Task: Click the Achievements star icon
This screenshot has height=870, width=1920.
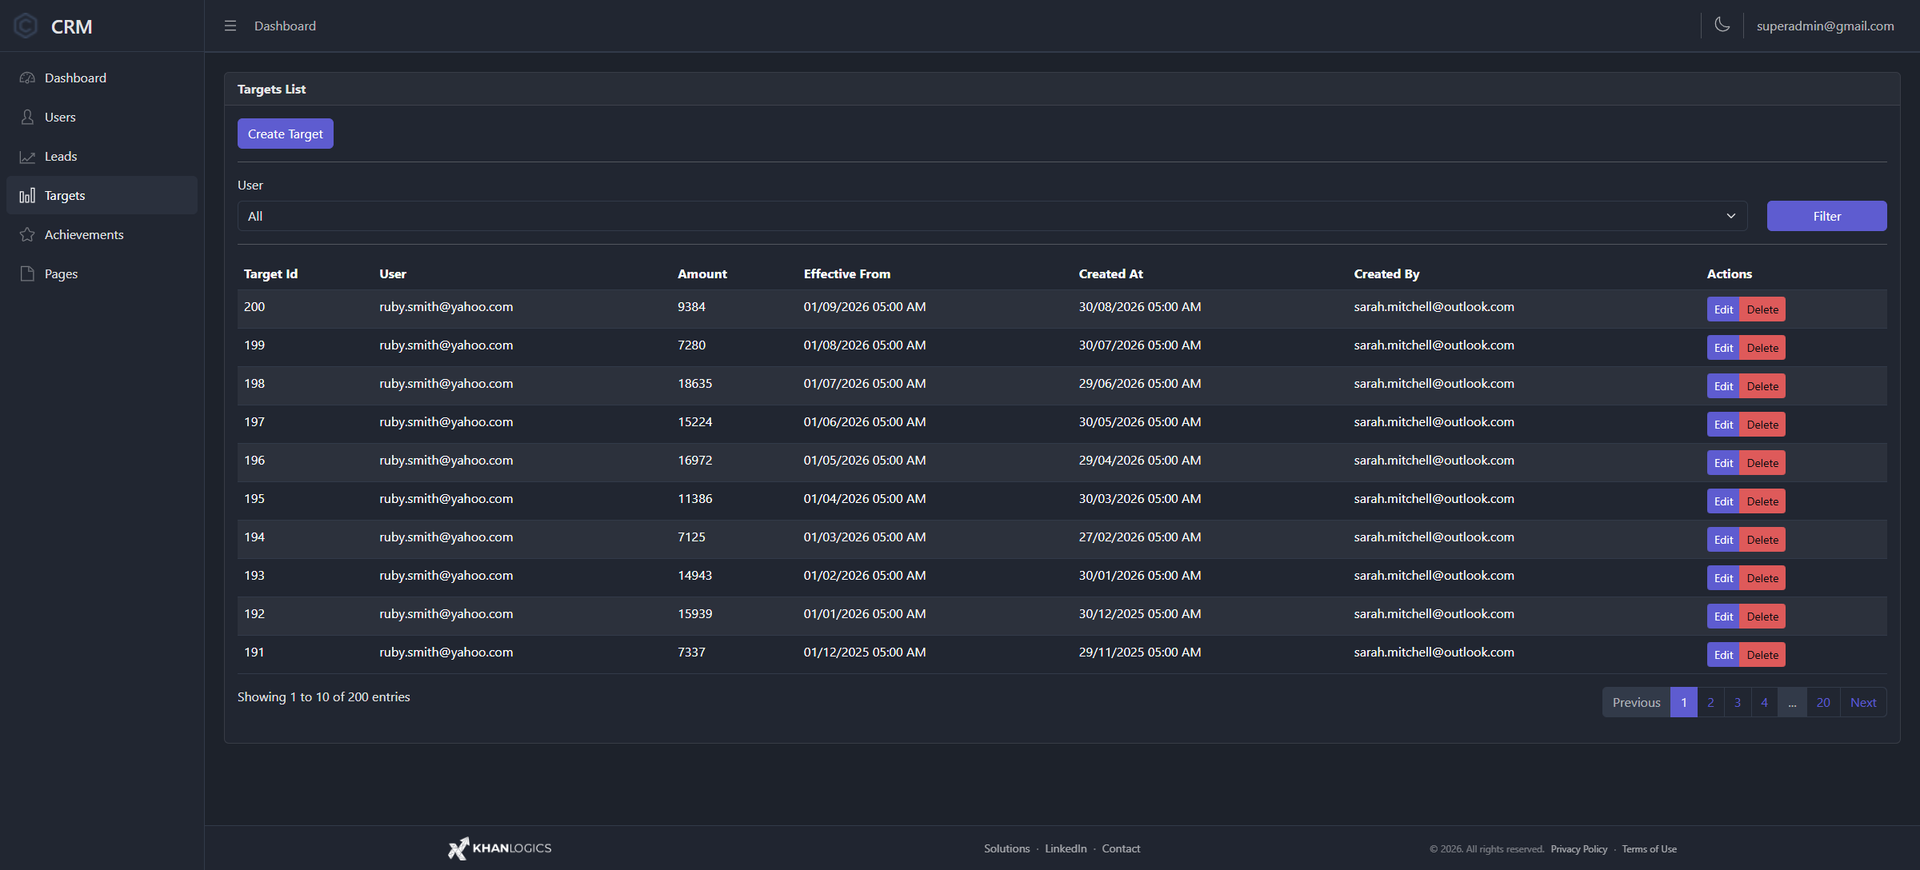Action: (x=27, y=234)
